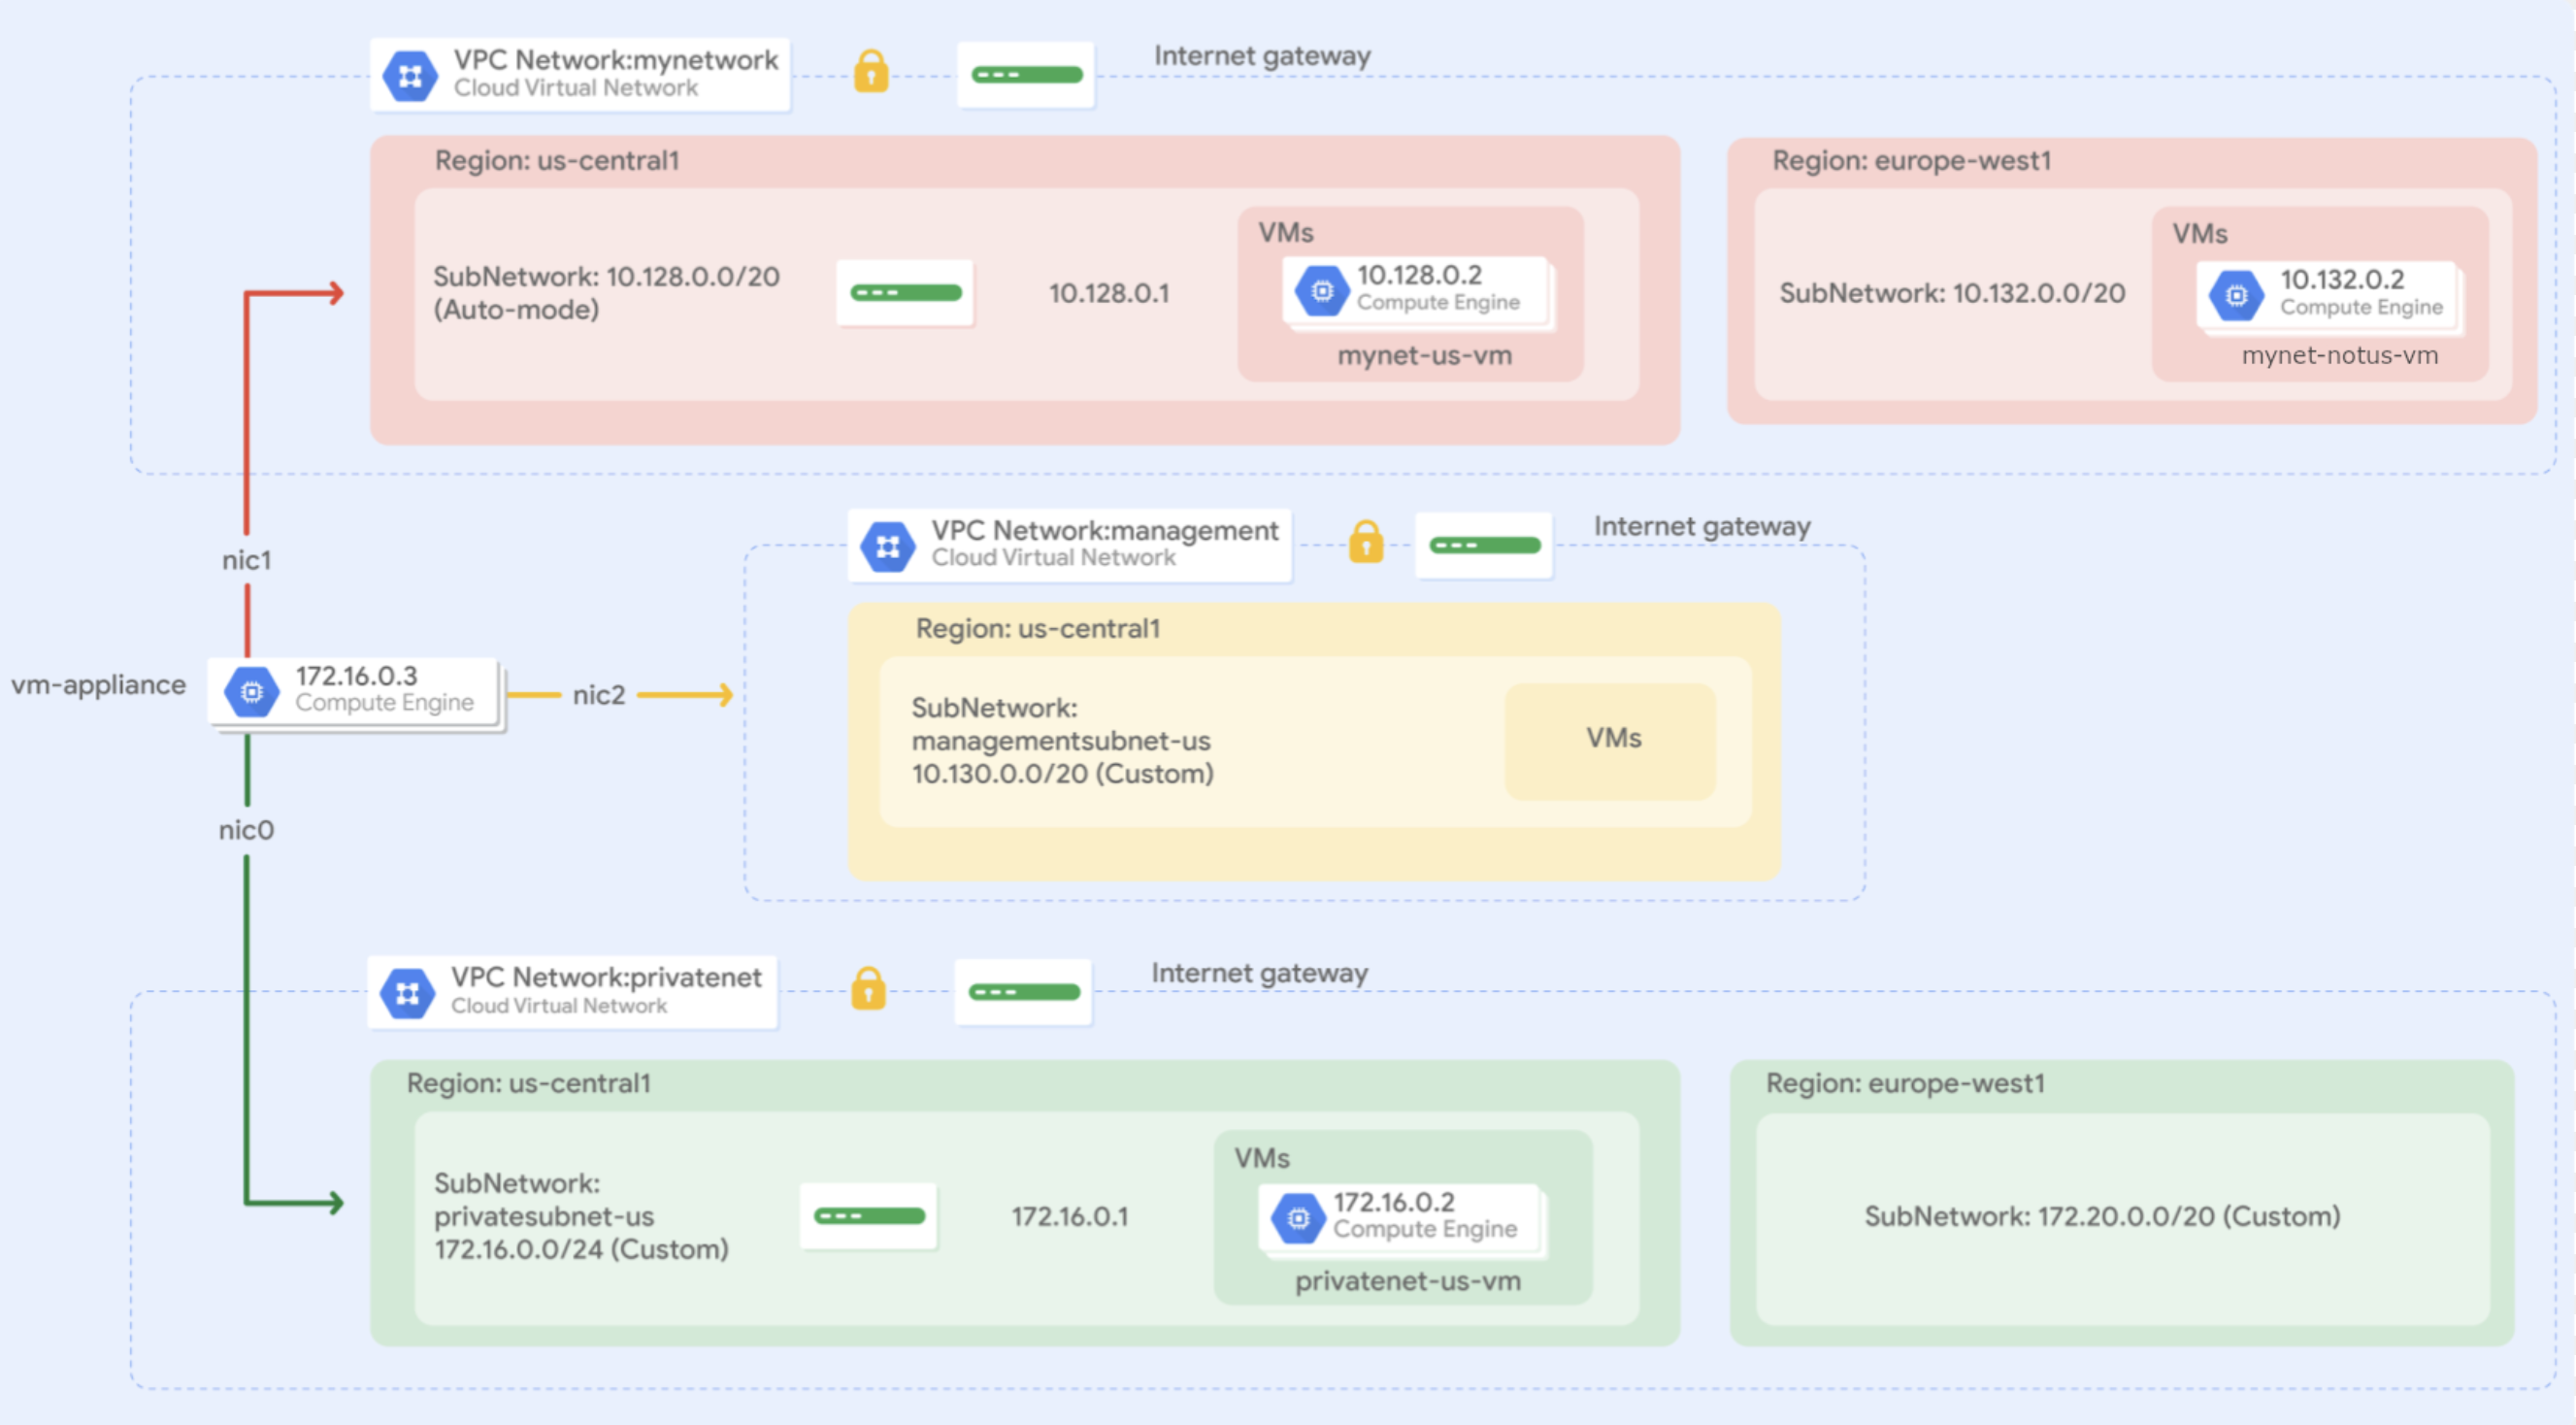
Task: Click the 'nic1' interface label
Action: (246, 560)
